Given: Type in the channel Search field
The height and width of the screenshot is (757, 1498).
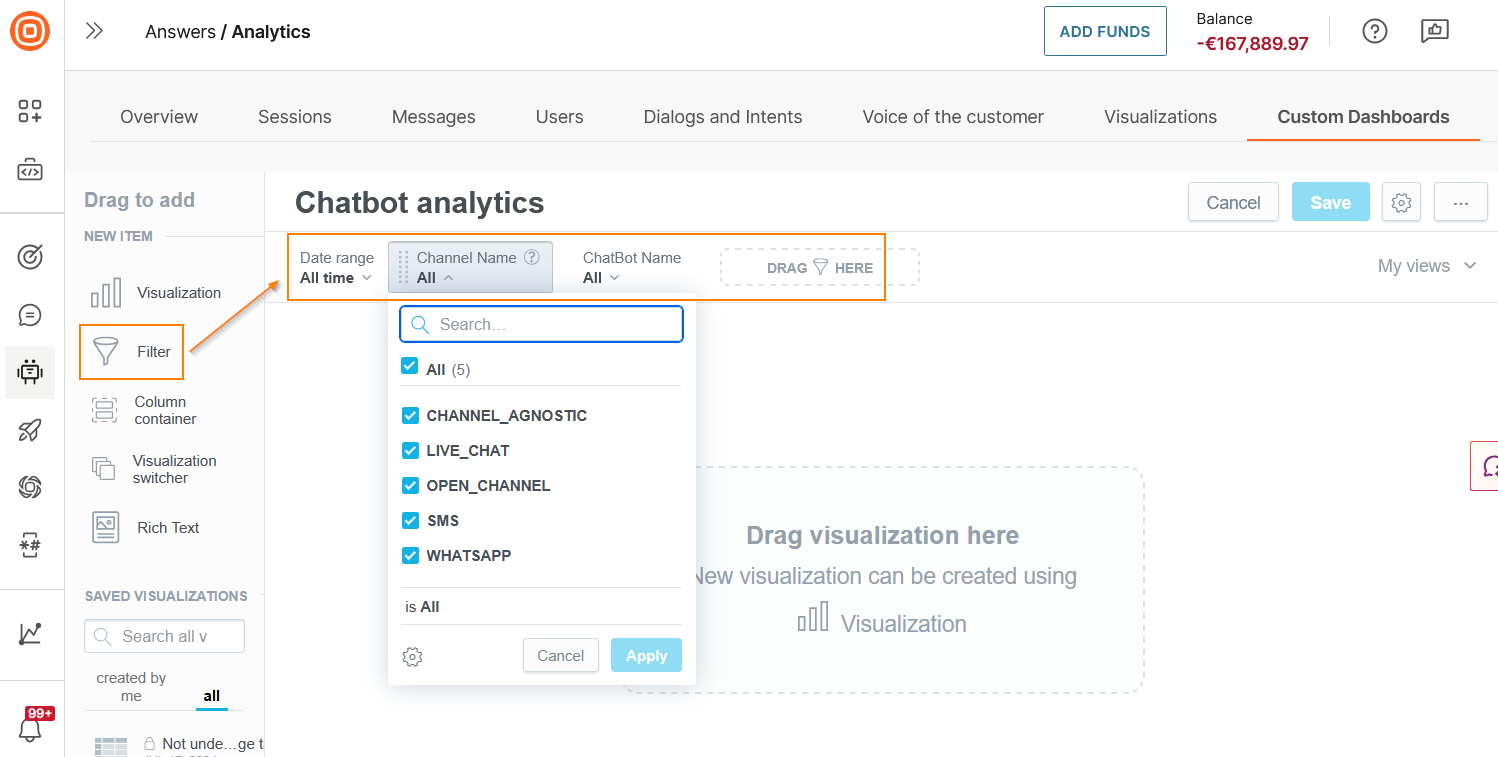Looking at the screenshot, I should (541, 324).
